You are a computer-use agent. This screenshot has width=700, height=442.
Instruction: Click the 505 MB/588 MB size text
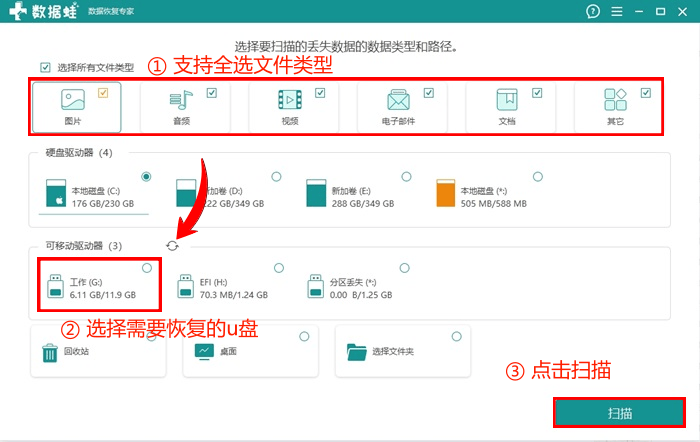(494, 204)
